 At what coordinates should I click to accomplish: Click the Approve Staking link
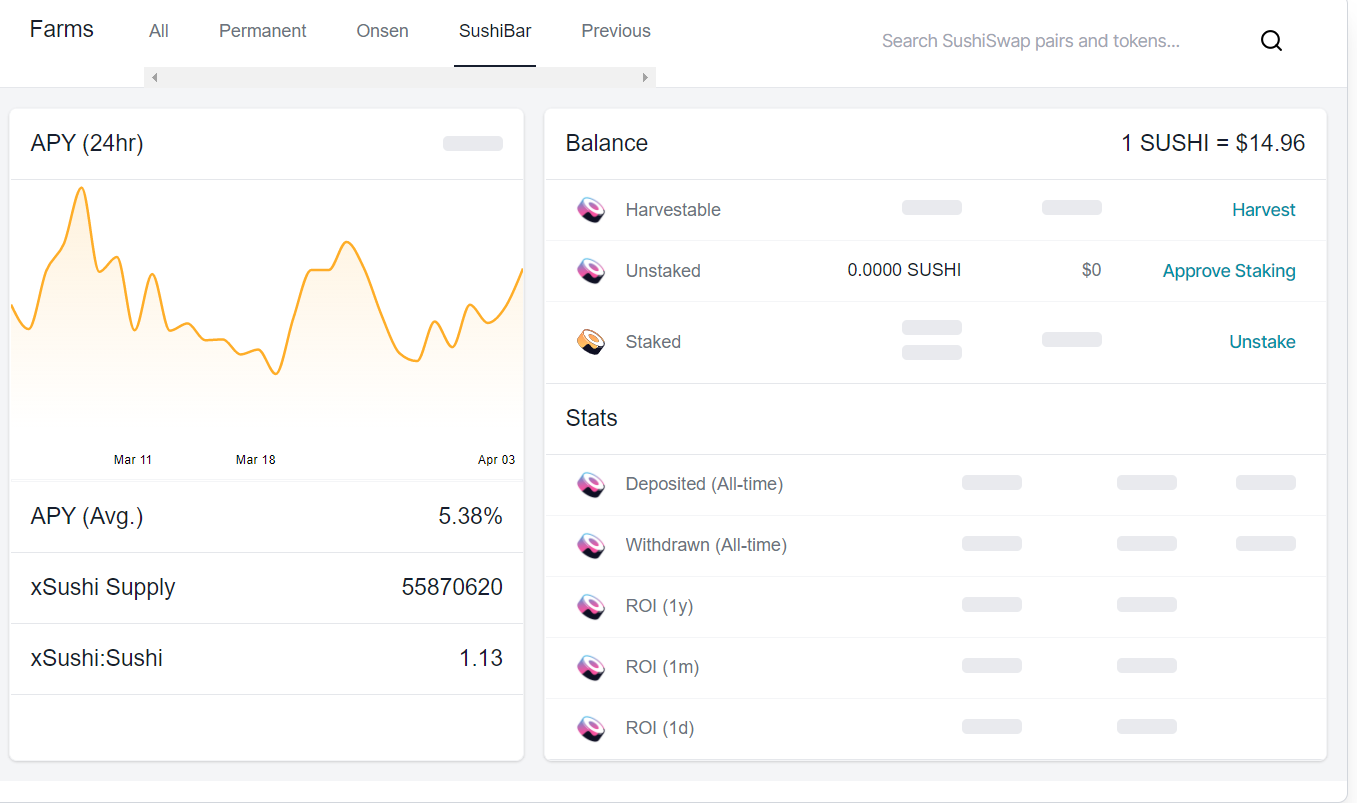click(1229, 271)
